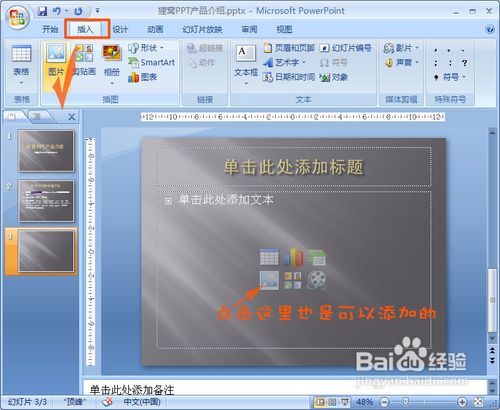Expand the 表格 dropdown arrow

point(22,83)
